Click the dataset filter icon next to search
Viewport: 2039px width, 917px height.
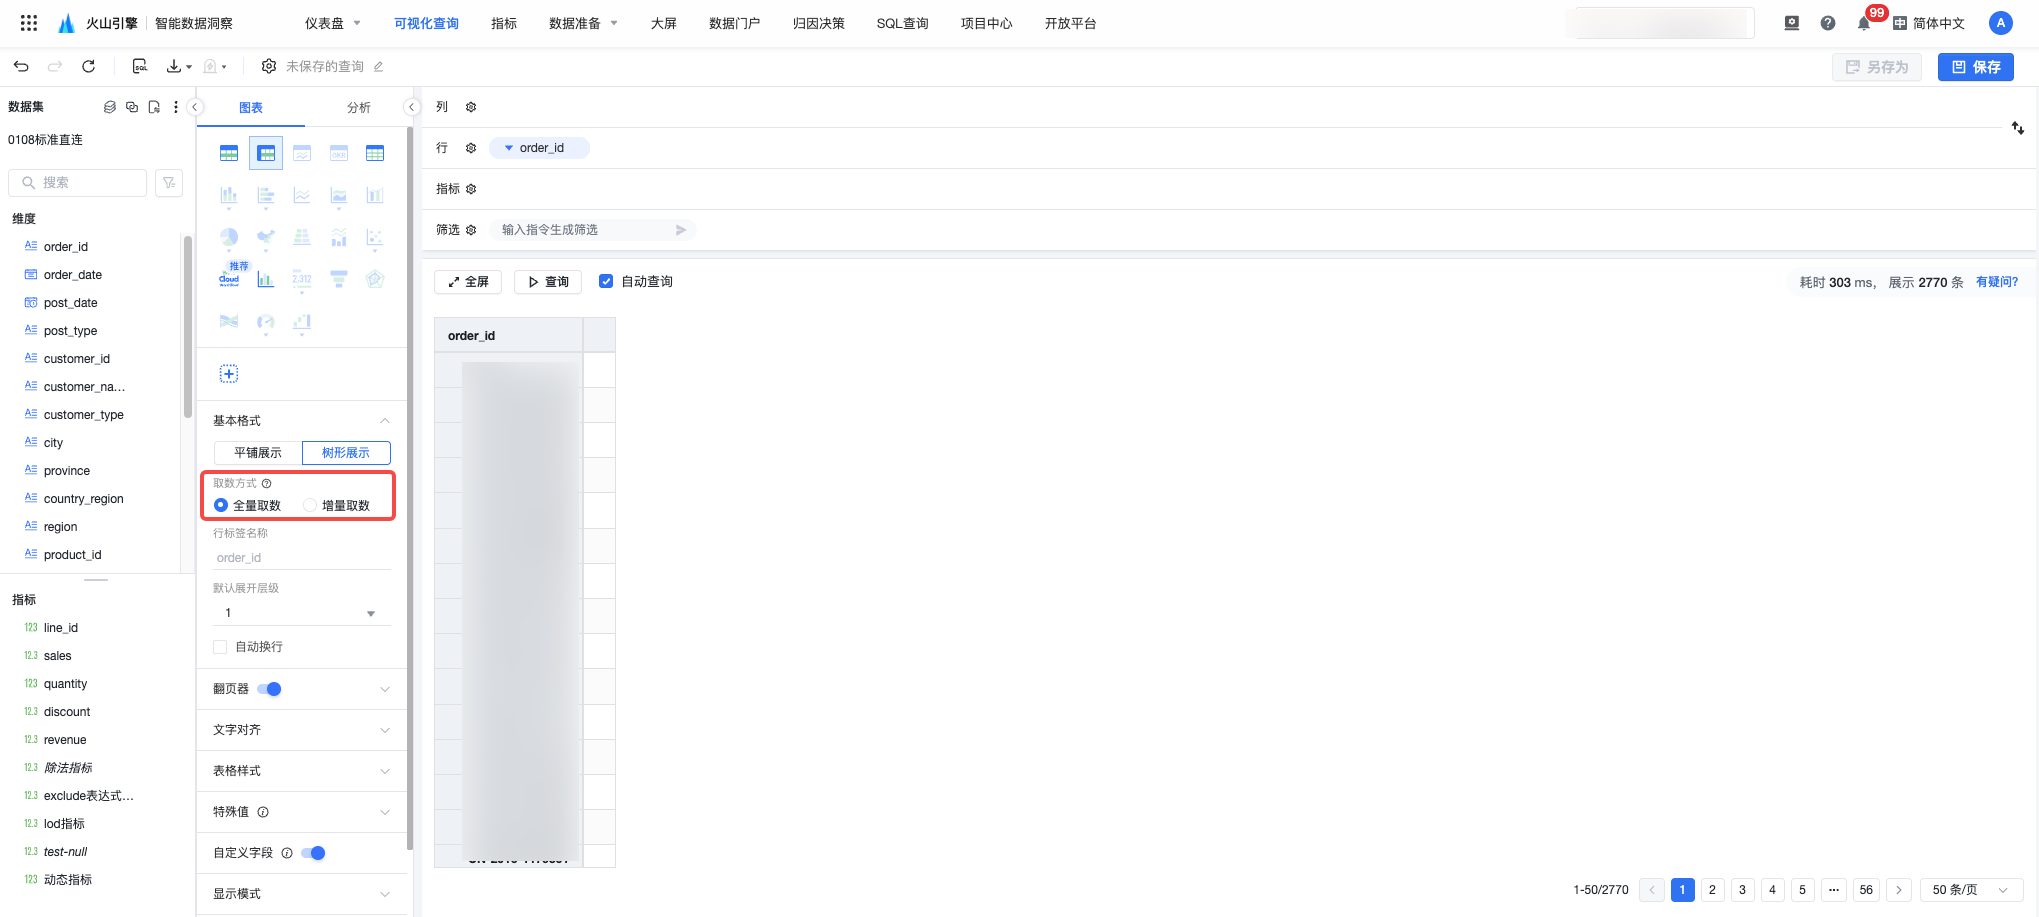[169, 183]
